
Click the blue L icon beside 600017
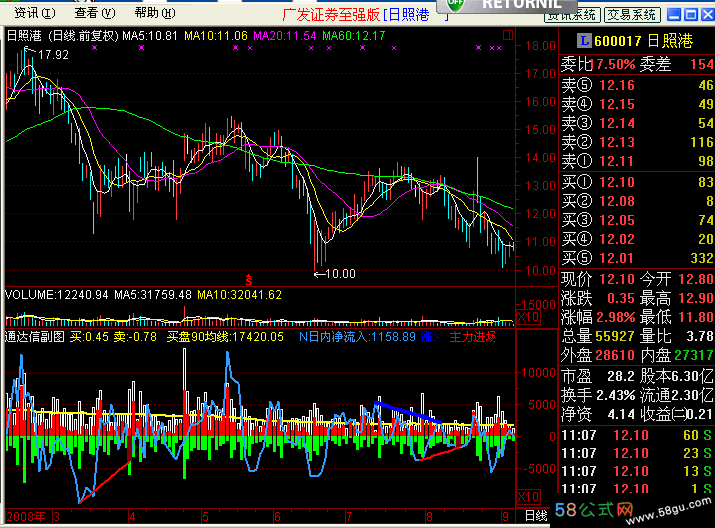584,41
